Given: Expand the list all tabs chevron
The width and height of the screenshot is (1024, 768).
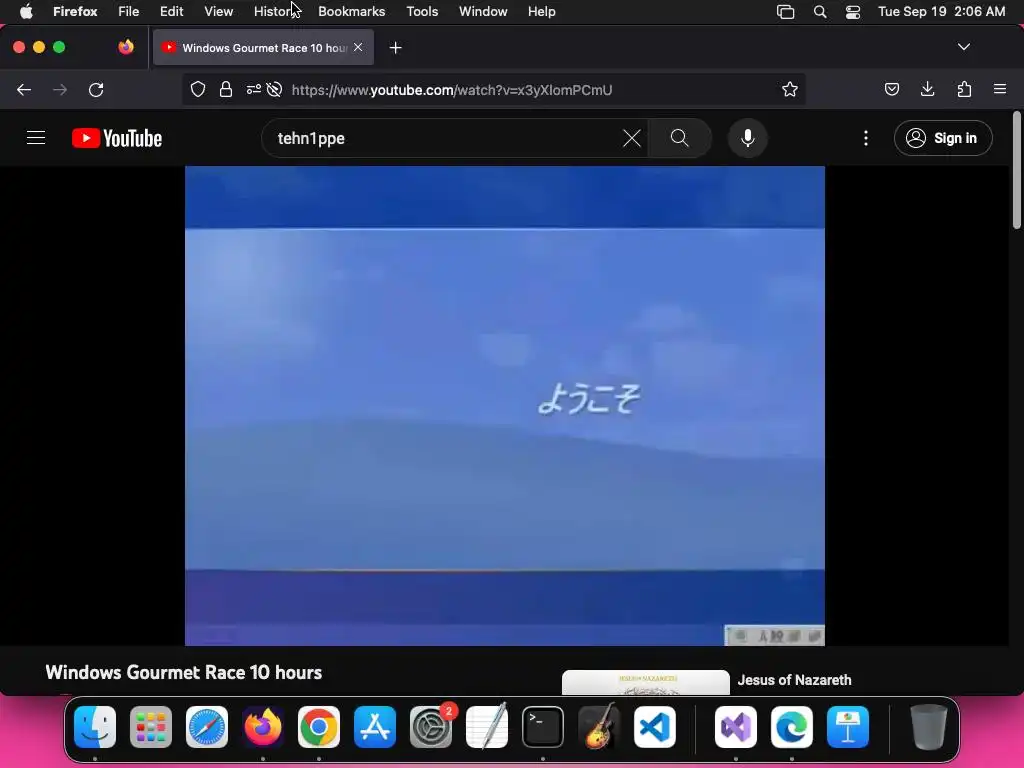Looking at the screenshot, I should [x=963, y=47].
